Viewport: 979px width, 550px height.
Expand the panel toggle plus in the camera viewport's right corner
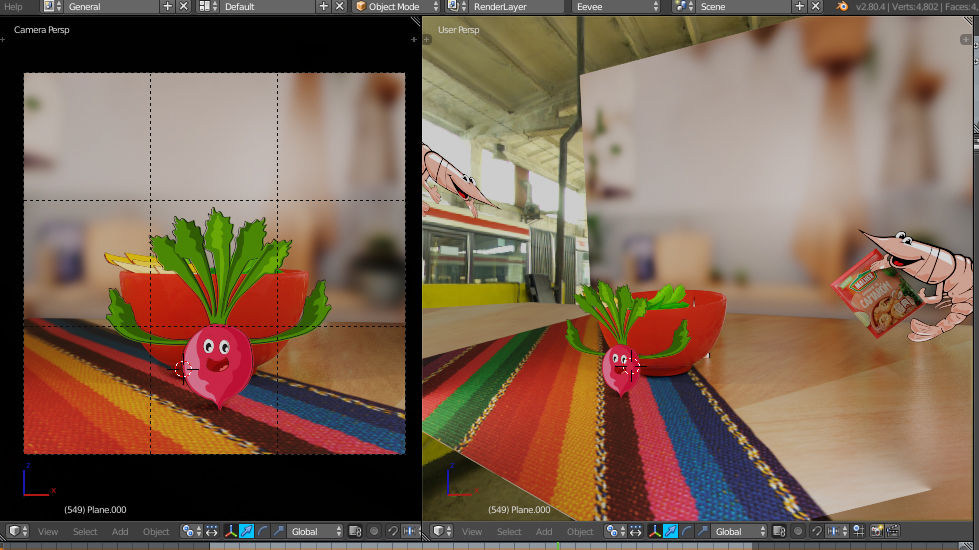tap(413, 39)
